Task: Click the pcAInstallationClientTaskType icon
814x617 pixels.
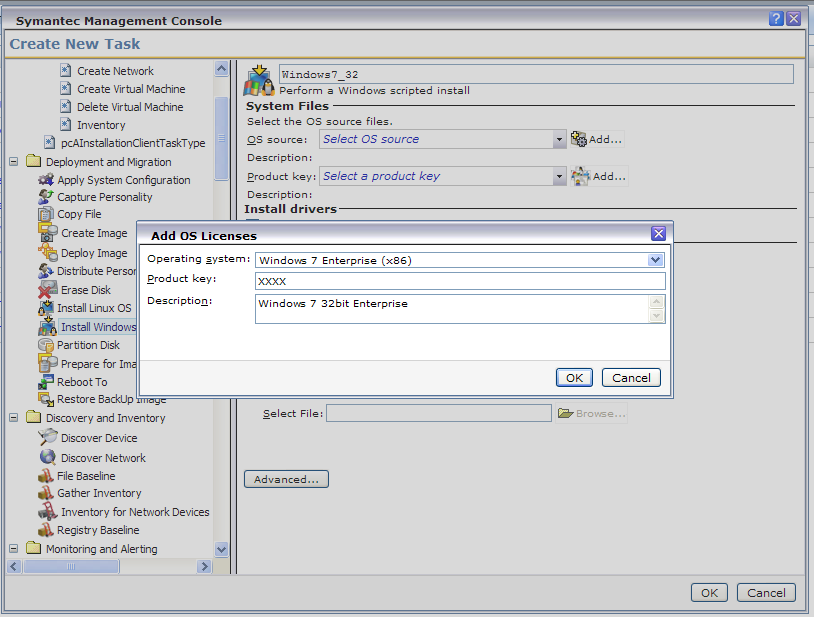Action: (x=49, y=143)
